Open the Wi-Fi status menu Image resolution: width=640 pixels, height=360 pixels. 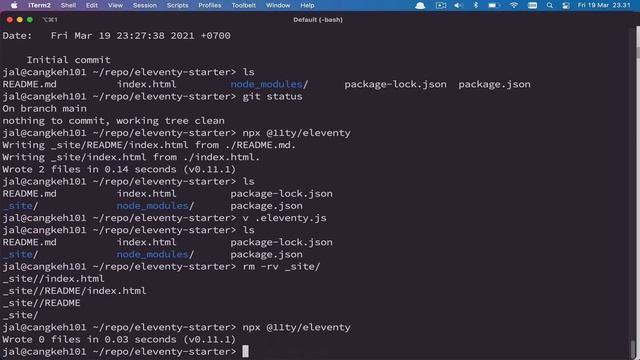[x=514, y=5]
